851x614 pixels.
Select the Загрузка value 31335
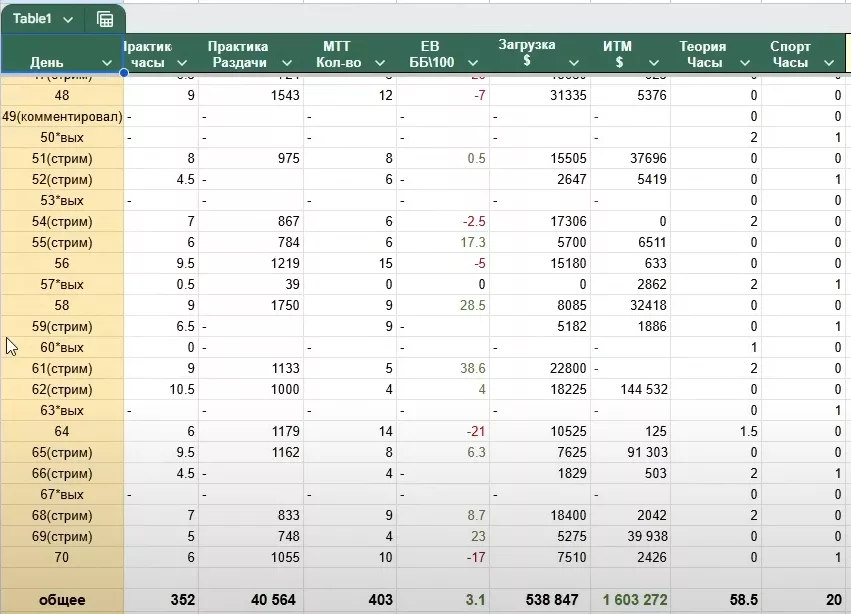pos(568,96)
